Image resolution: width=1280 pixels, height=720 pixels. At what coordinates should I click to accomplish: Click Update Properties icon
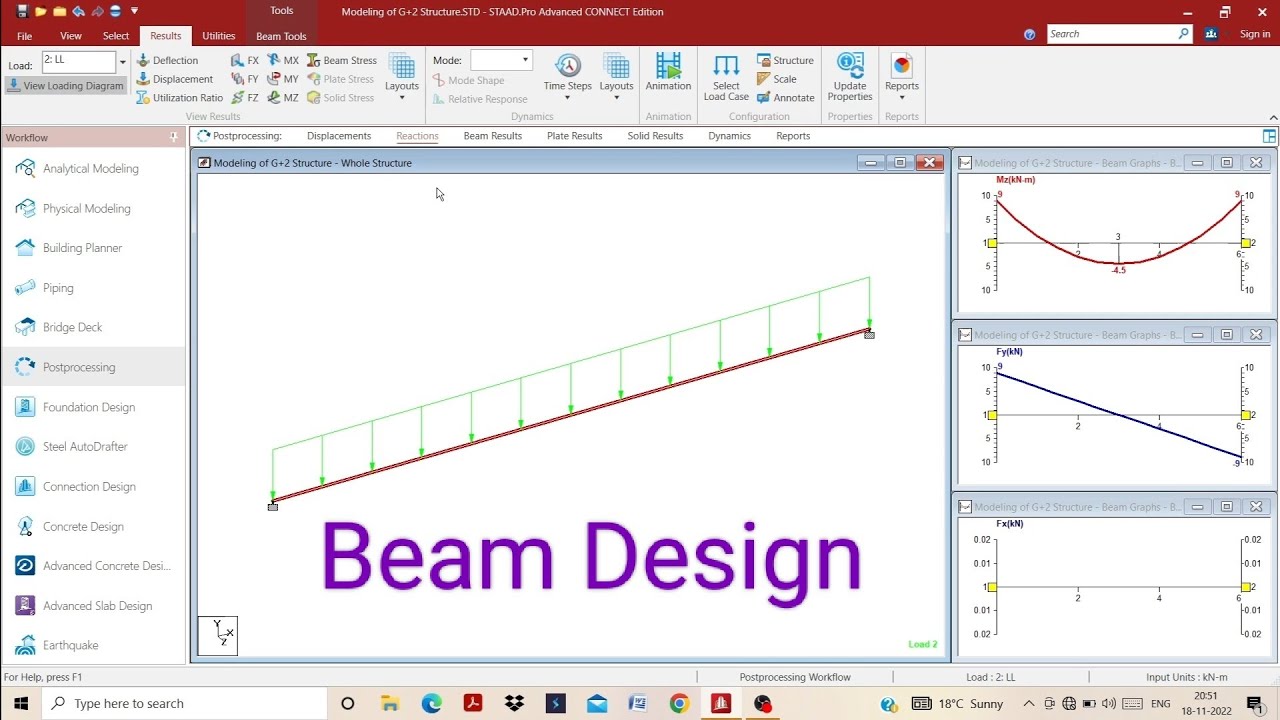click(850, 77)
